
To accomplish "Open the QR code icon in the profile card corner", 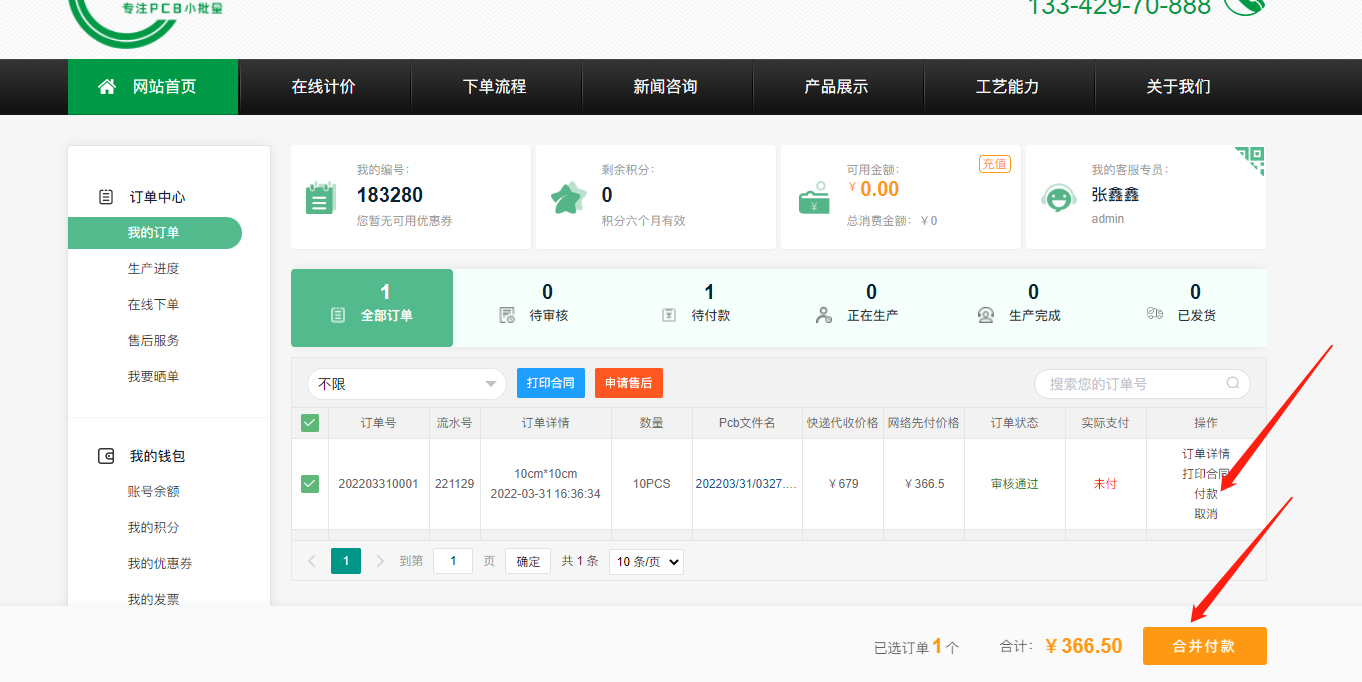I will click(1251, 160).
